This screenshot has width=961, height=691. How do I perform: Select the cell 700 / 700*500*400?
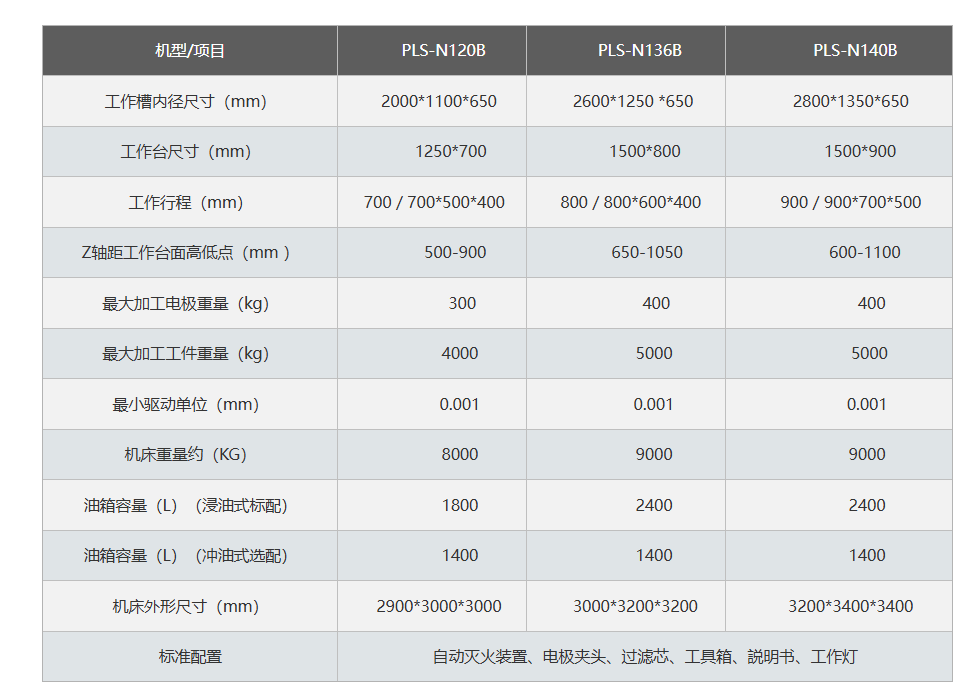[x=434, y=202]
